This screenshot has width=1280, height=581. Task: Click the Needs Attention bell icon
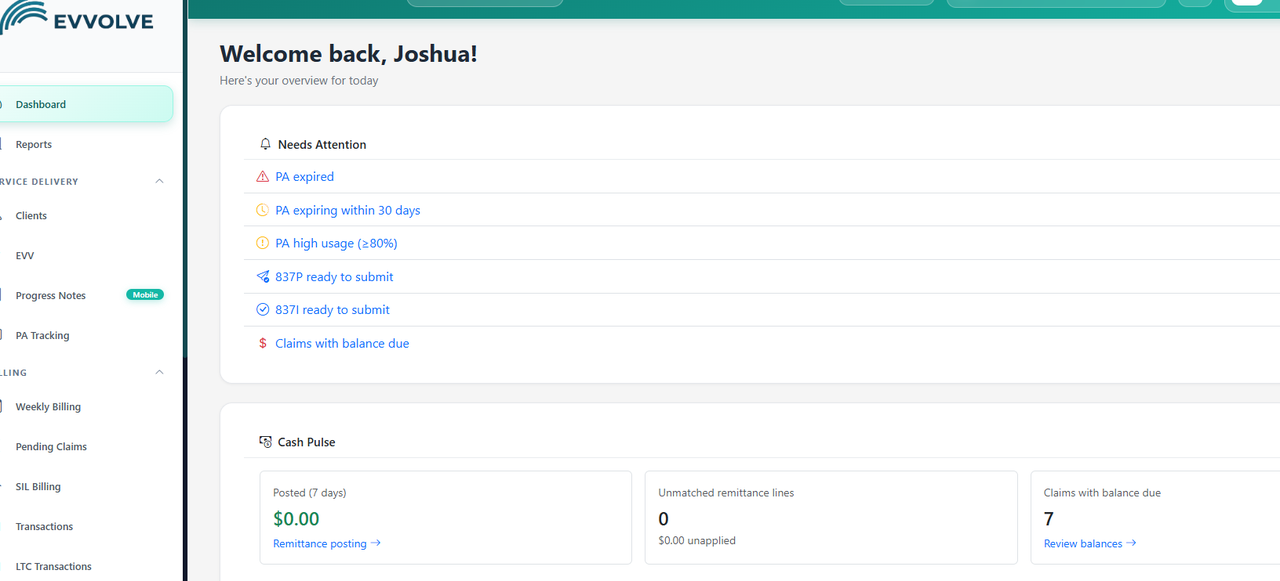[x=265, y=144]
